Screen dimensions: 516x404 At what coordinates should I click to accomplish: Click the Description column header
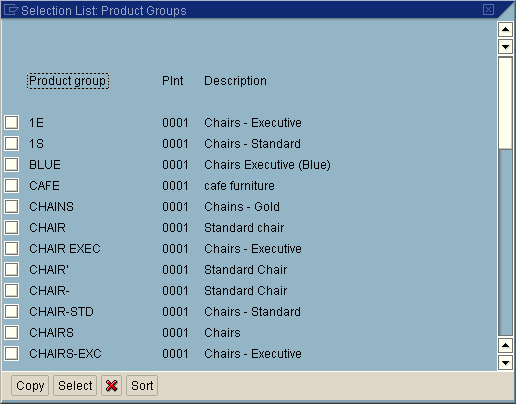(235, 81)
